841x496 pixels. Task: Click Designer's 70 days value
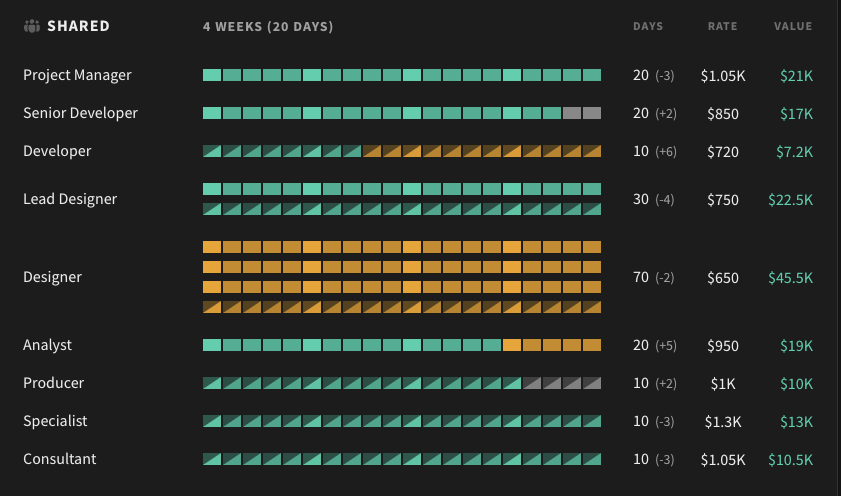[x=640, y=277]
